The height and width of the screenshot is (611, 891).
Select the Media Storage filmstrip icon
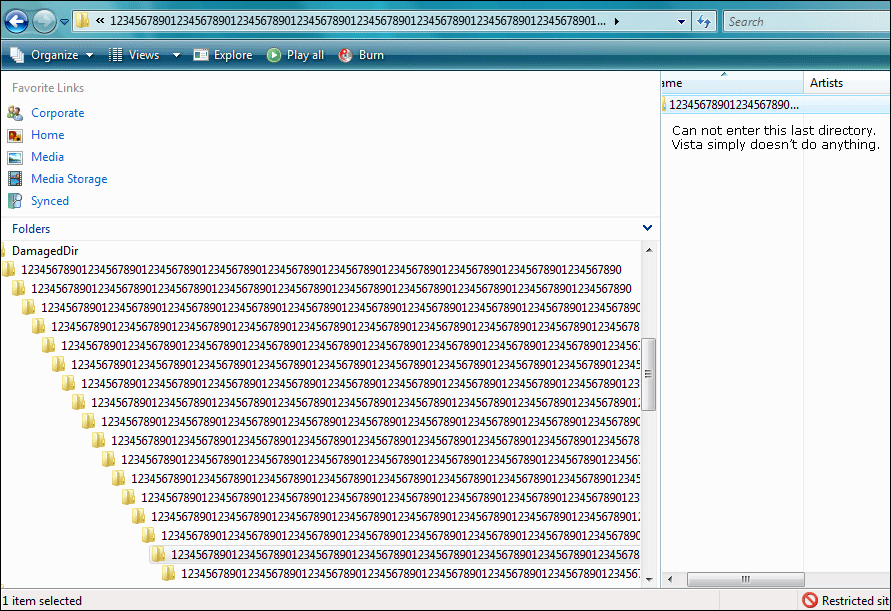(x=15, y=178)
